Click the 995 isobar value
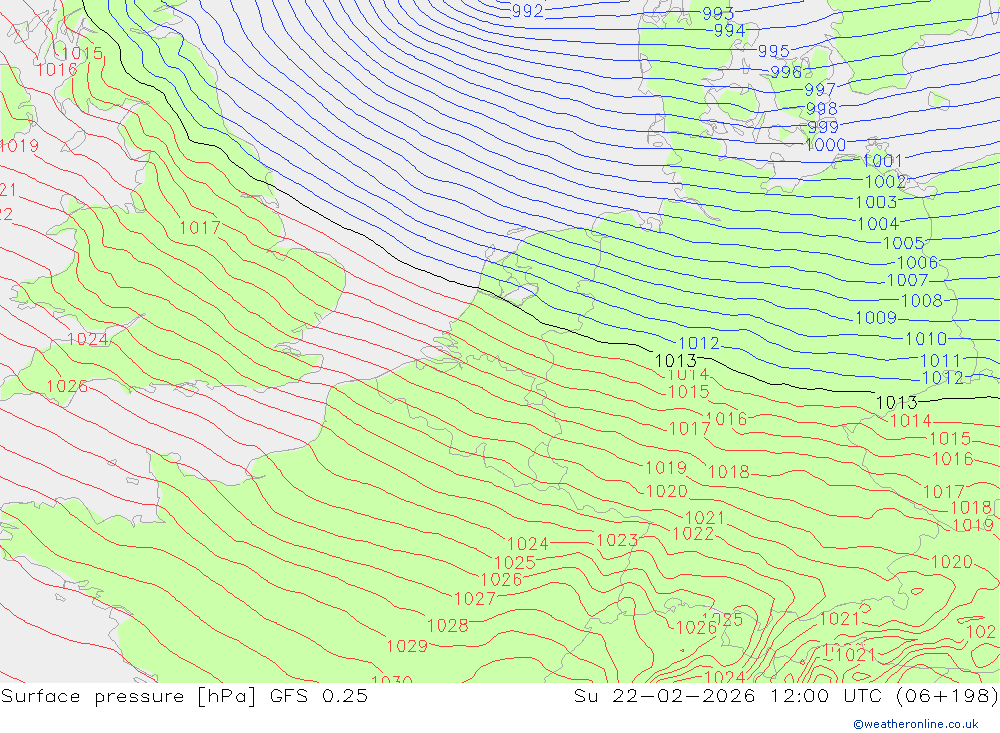Image resolution: width=1000 pixels, height=733 pixels. click(774, 50)
